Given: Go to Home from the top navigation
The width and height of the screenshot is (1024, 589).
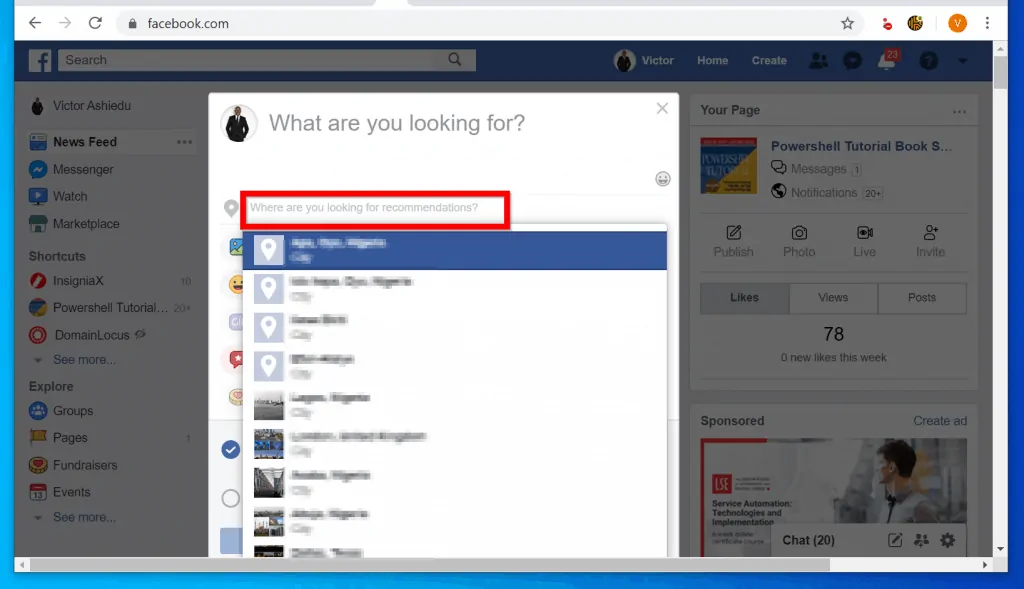Looking at the screenshot, I should pos(711,60).
